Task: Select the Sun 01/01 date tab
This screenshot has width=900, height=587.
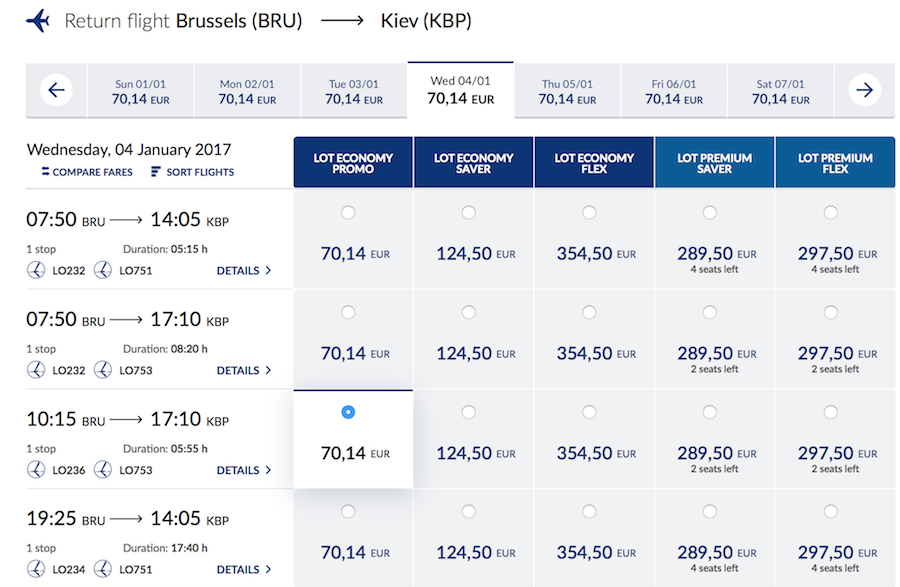Action: pos(140,92)
